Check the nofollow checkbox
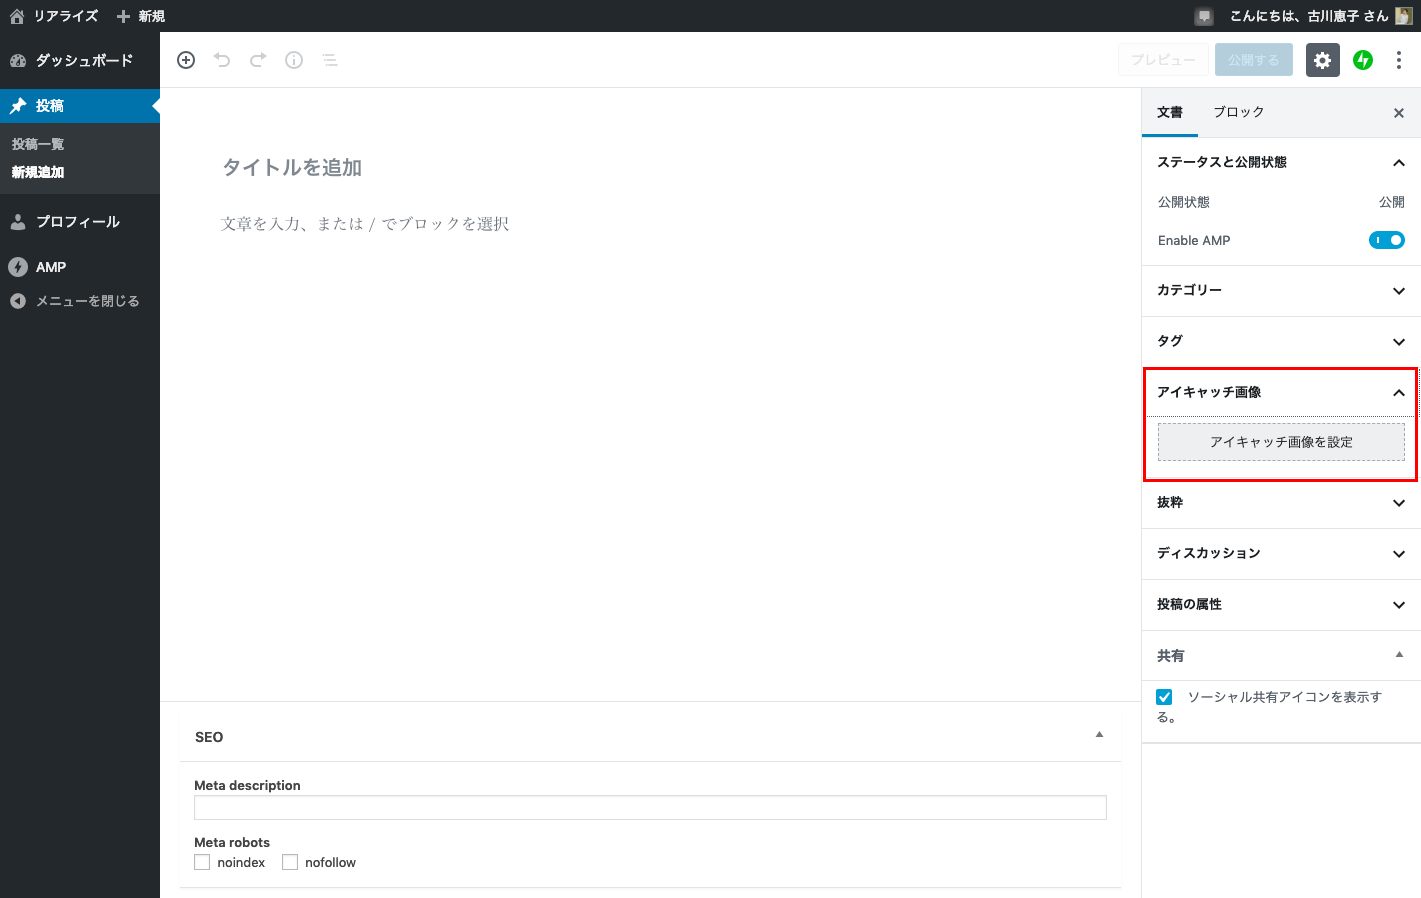 pyautogui.click(x=290, y=862)
